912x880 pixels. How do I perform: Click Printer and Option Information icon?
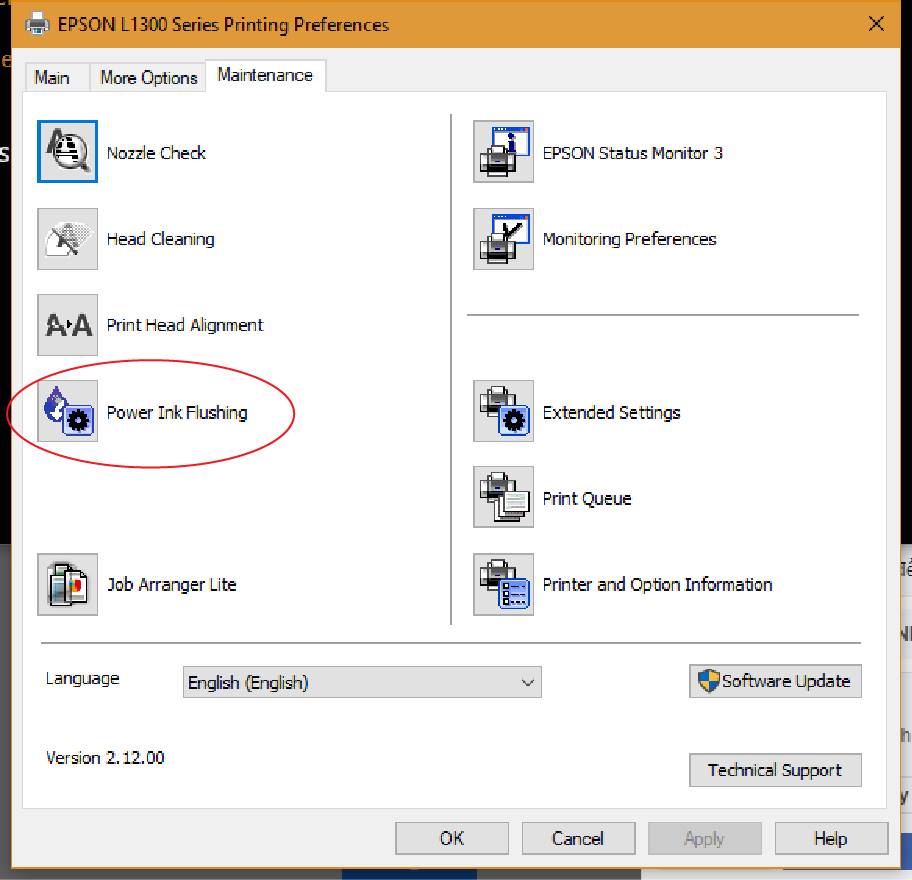[504, 585]
